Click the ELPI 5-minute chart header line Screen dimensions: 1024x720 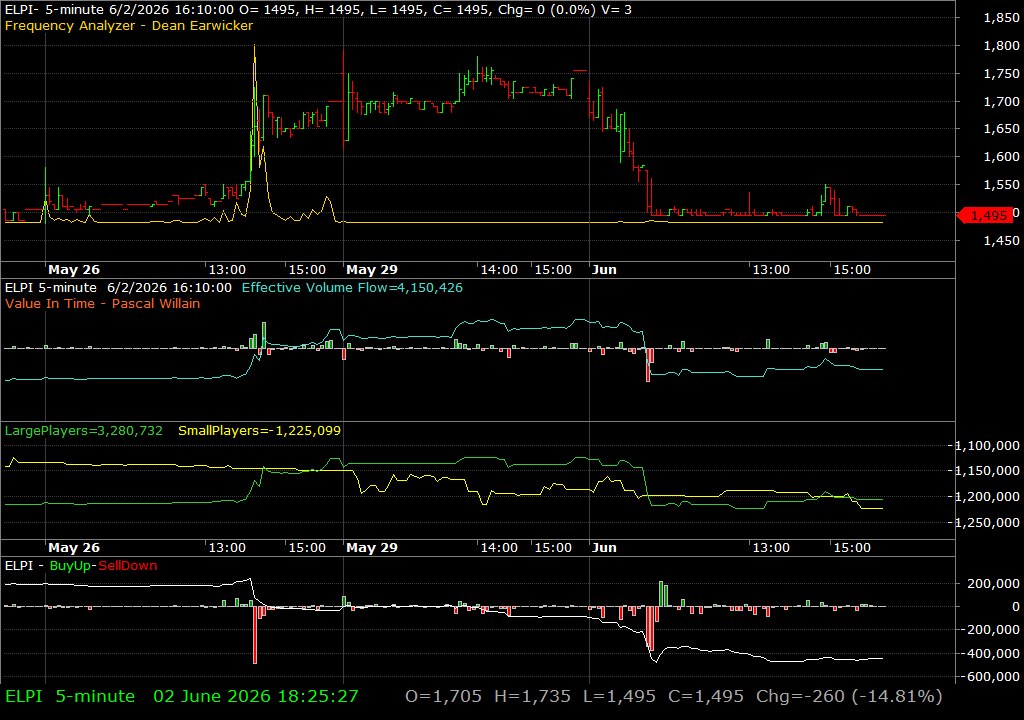(x=318, y=10)
